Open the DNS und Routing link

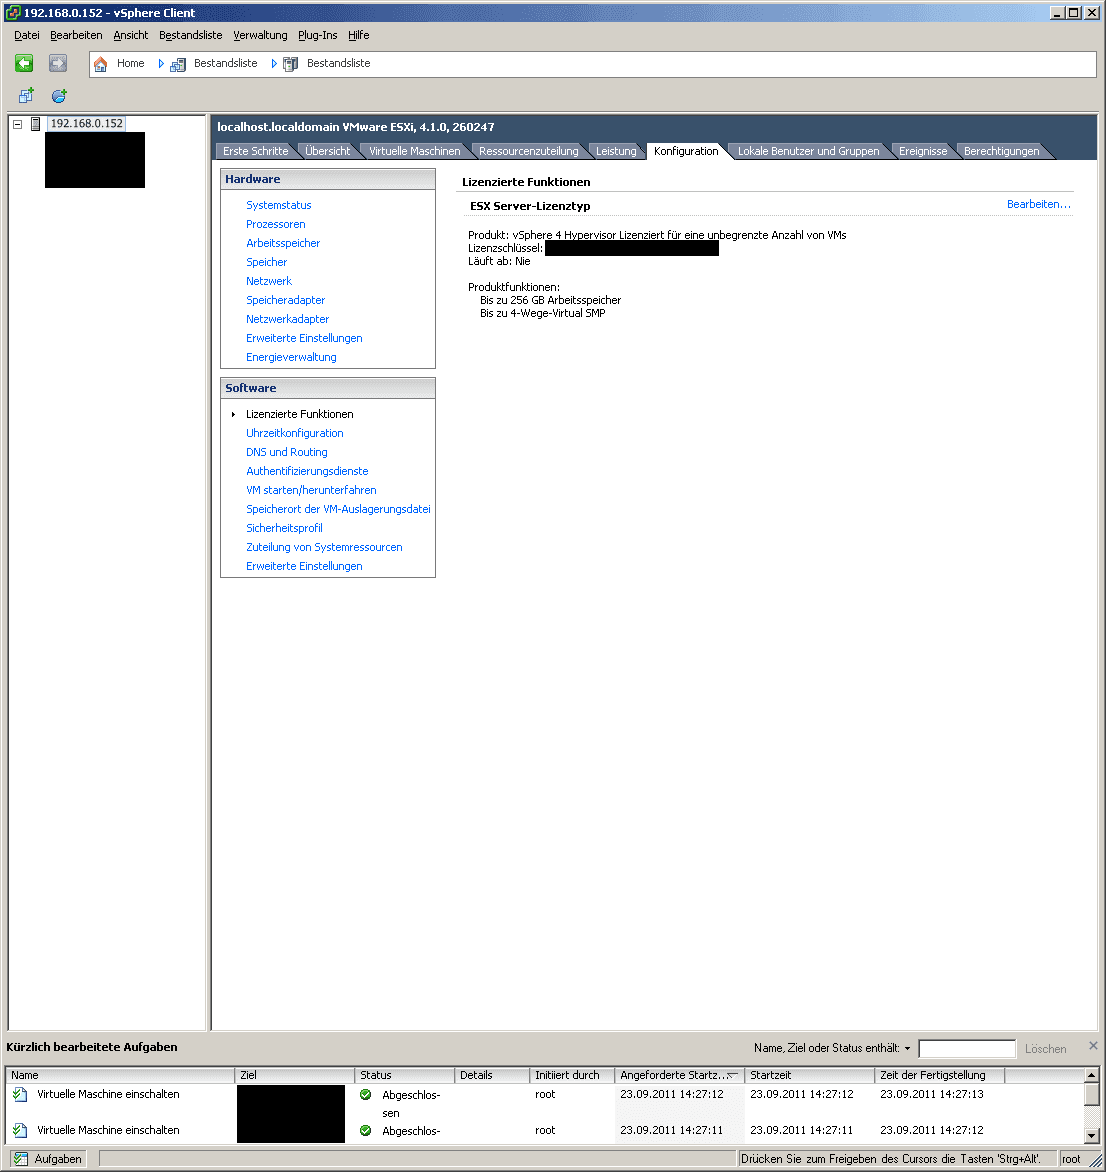[x=287, y=452]
